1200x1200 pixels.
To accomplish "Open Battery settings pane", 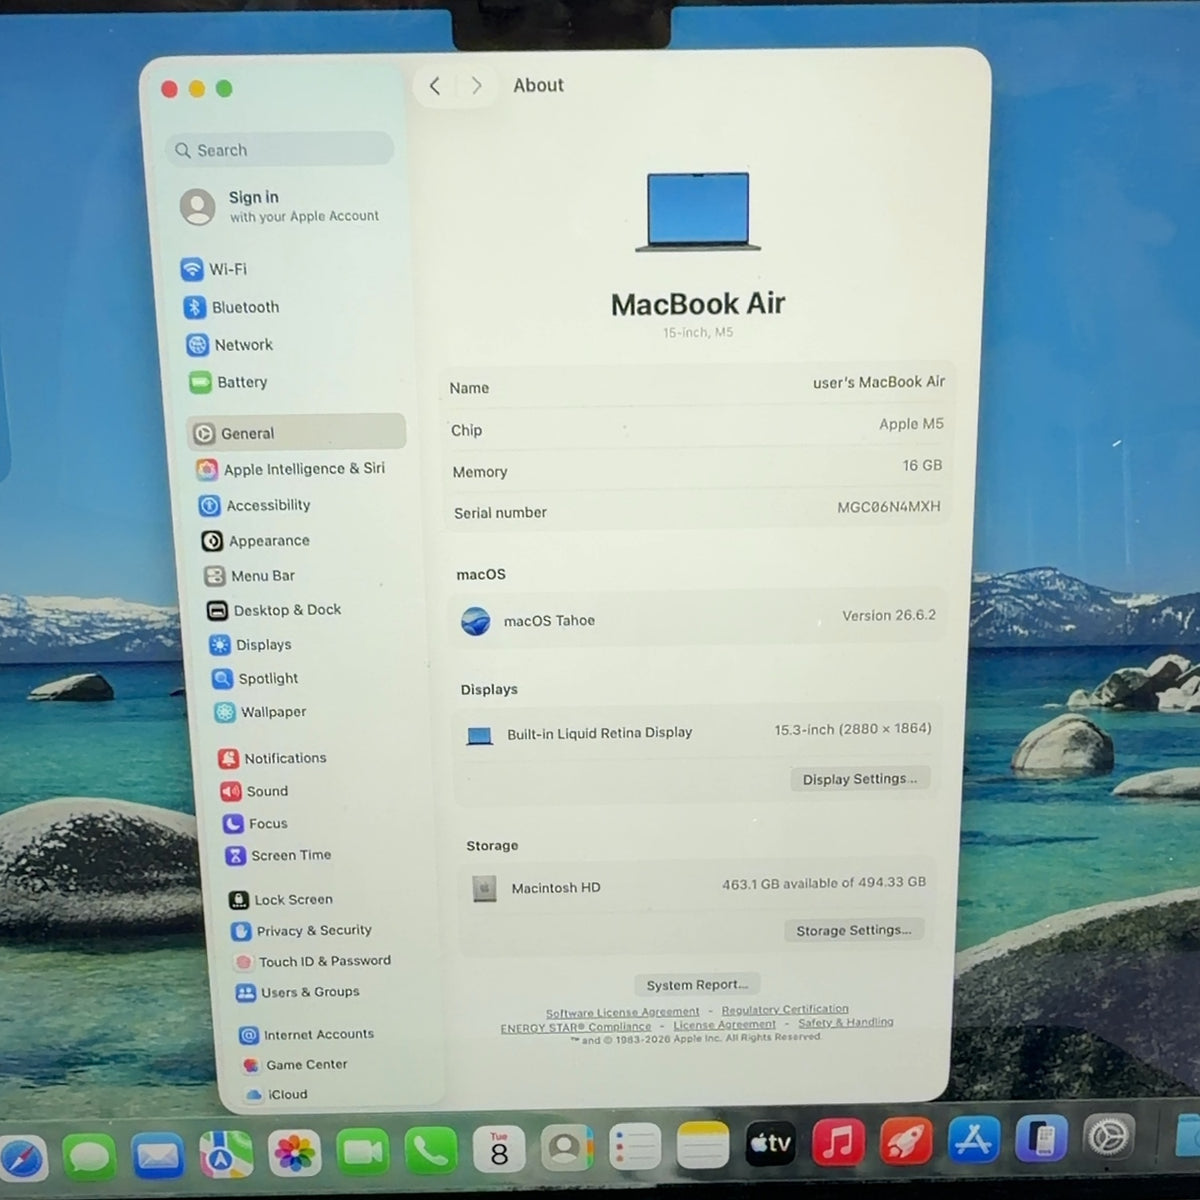I will tap(228, 382).
